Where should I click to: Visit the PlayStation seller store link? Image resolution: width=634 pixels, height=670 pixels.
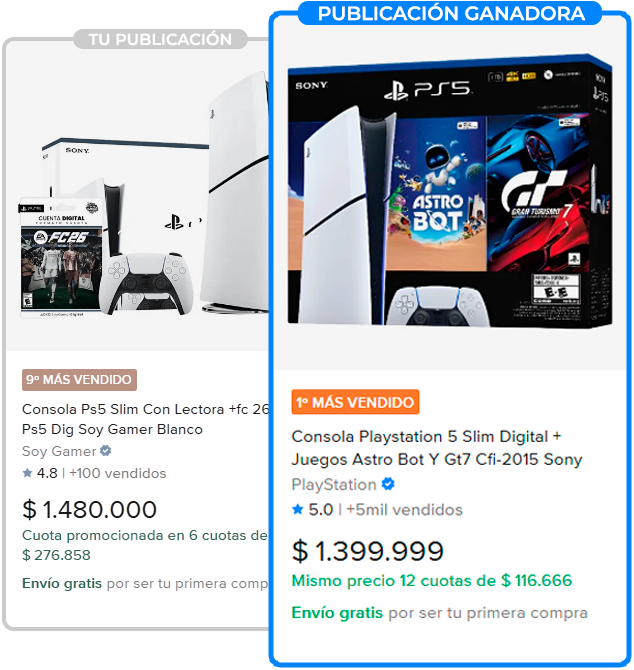tap(334, 485)
